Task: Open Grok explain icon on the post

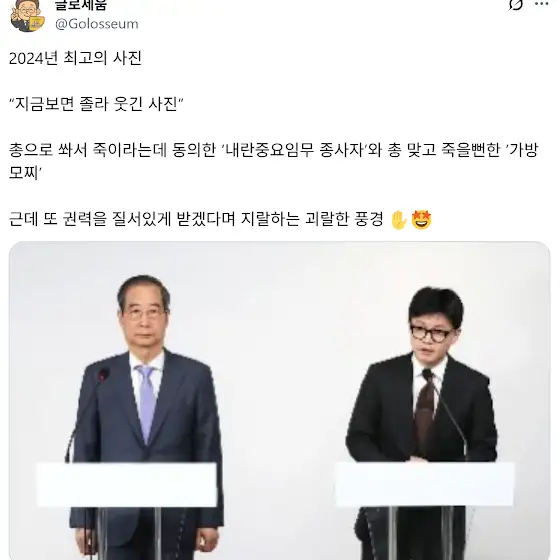Action: 515,5
